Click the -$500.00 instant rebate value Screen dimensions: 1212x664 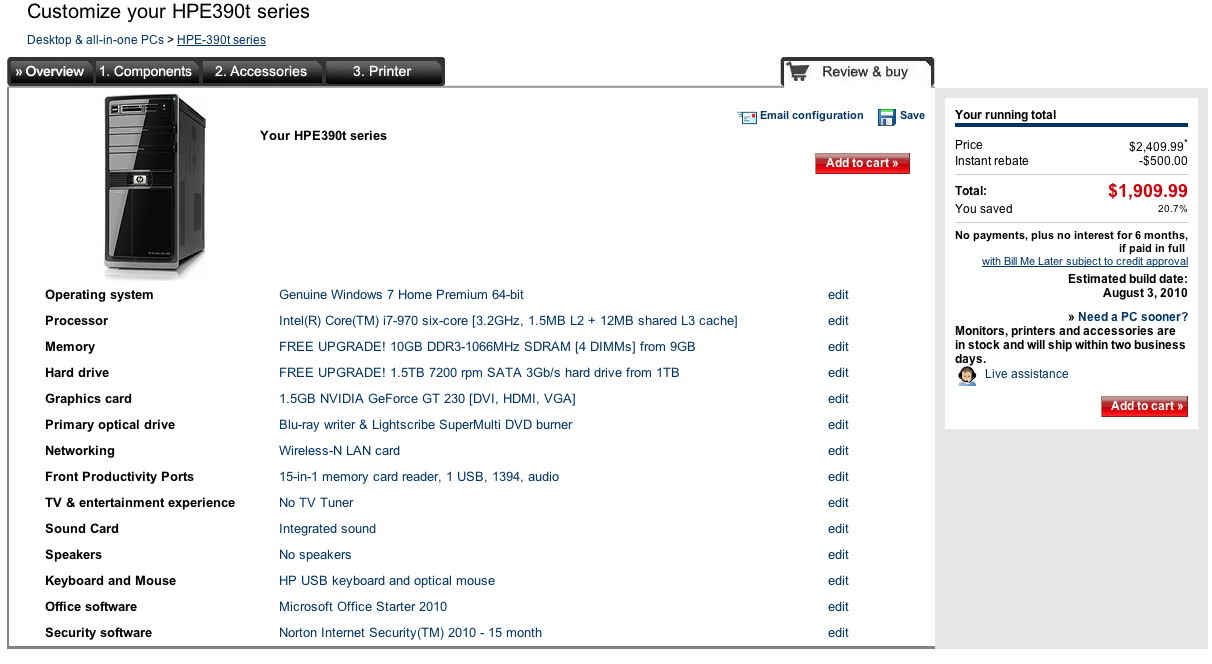pyautogui.click(x=1163, y=161)
